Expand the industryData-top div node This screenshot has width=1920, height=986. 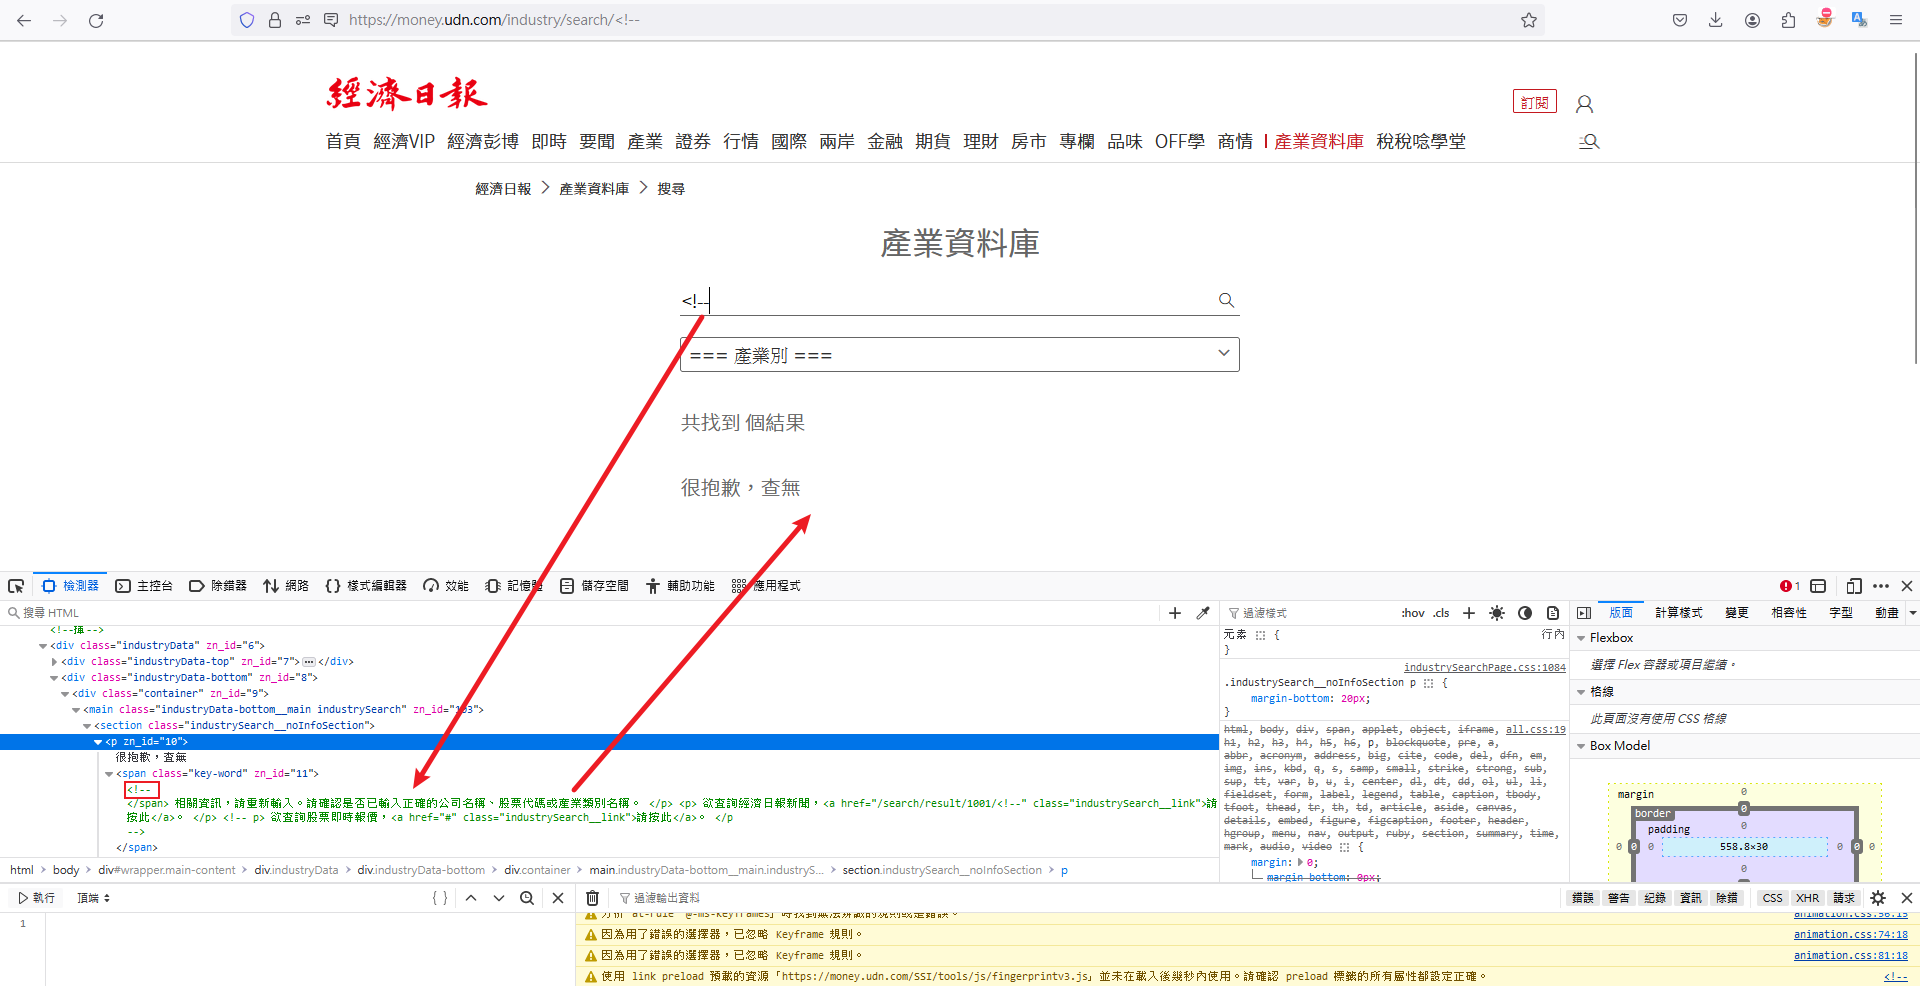(x=54, y=662)
